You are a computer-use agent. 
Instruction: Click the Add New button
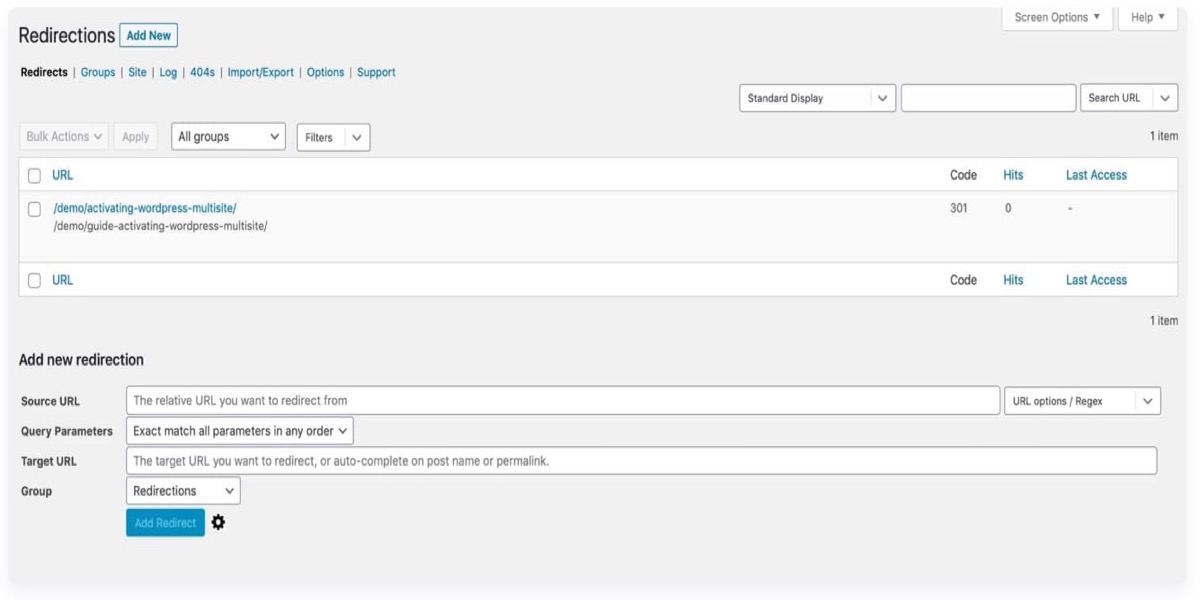tap(149, 36)
